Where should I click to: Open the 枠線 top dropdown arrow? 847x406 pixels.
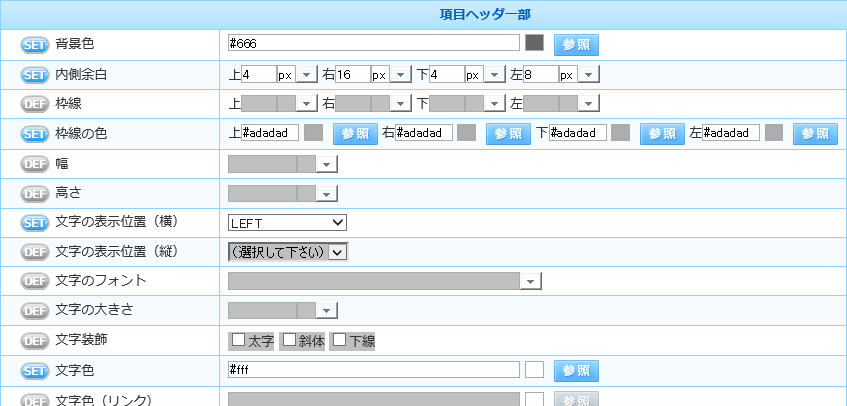[307, 104]
